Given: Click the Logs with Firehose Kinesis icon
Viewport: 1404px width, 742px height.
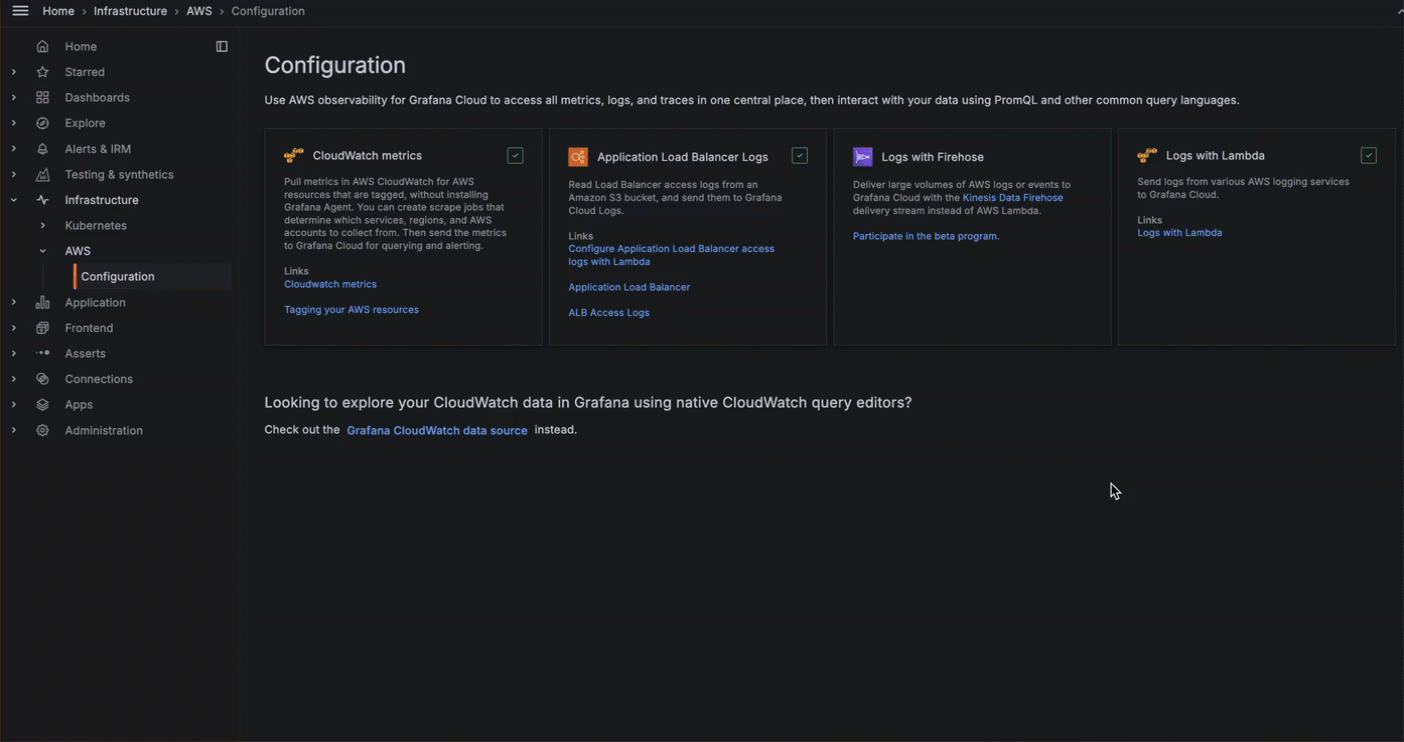Looking at the screenshot, I should [x=862, y=156].
